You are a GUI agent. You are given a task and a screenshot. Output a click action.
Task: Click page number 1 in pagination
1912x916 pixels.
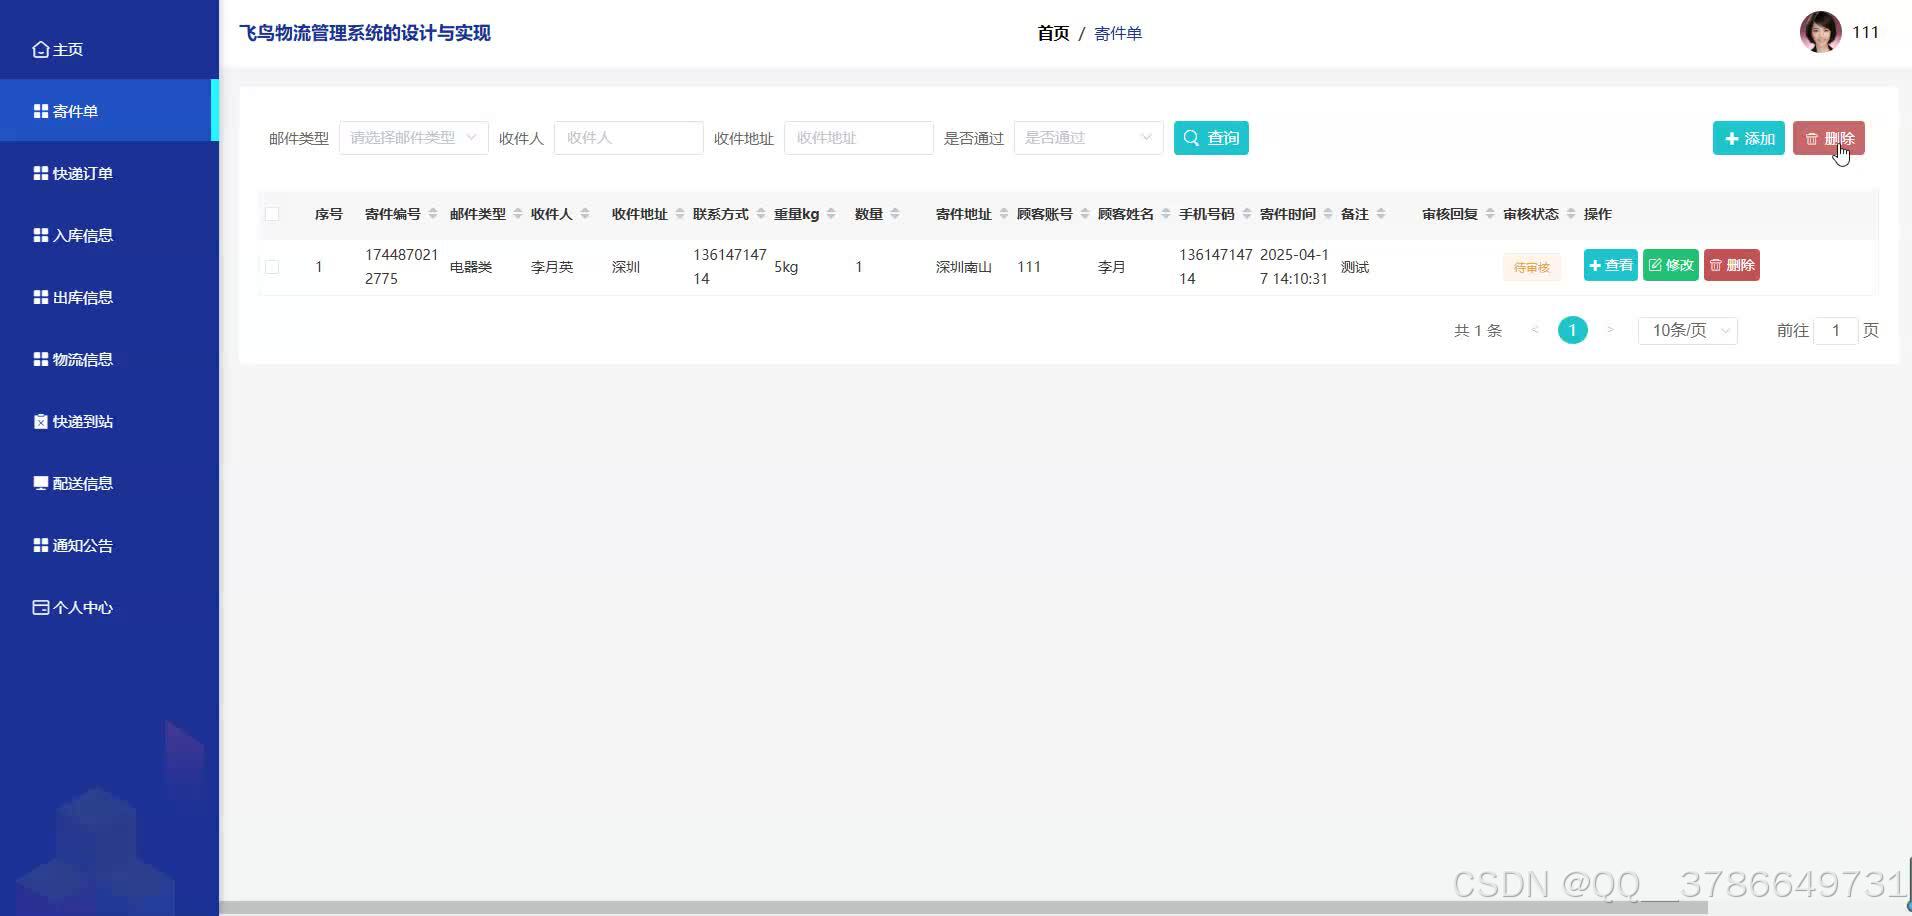pyautogui.click(x=1572, y=330)
